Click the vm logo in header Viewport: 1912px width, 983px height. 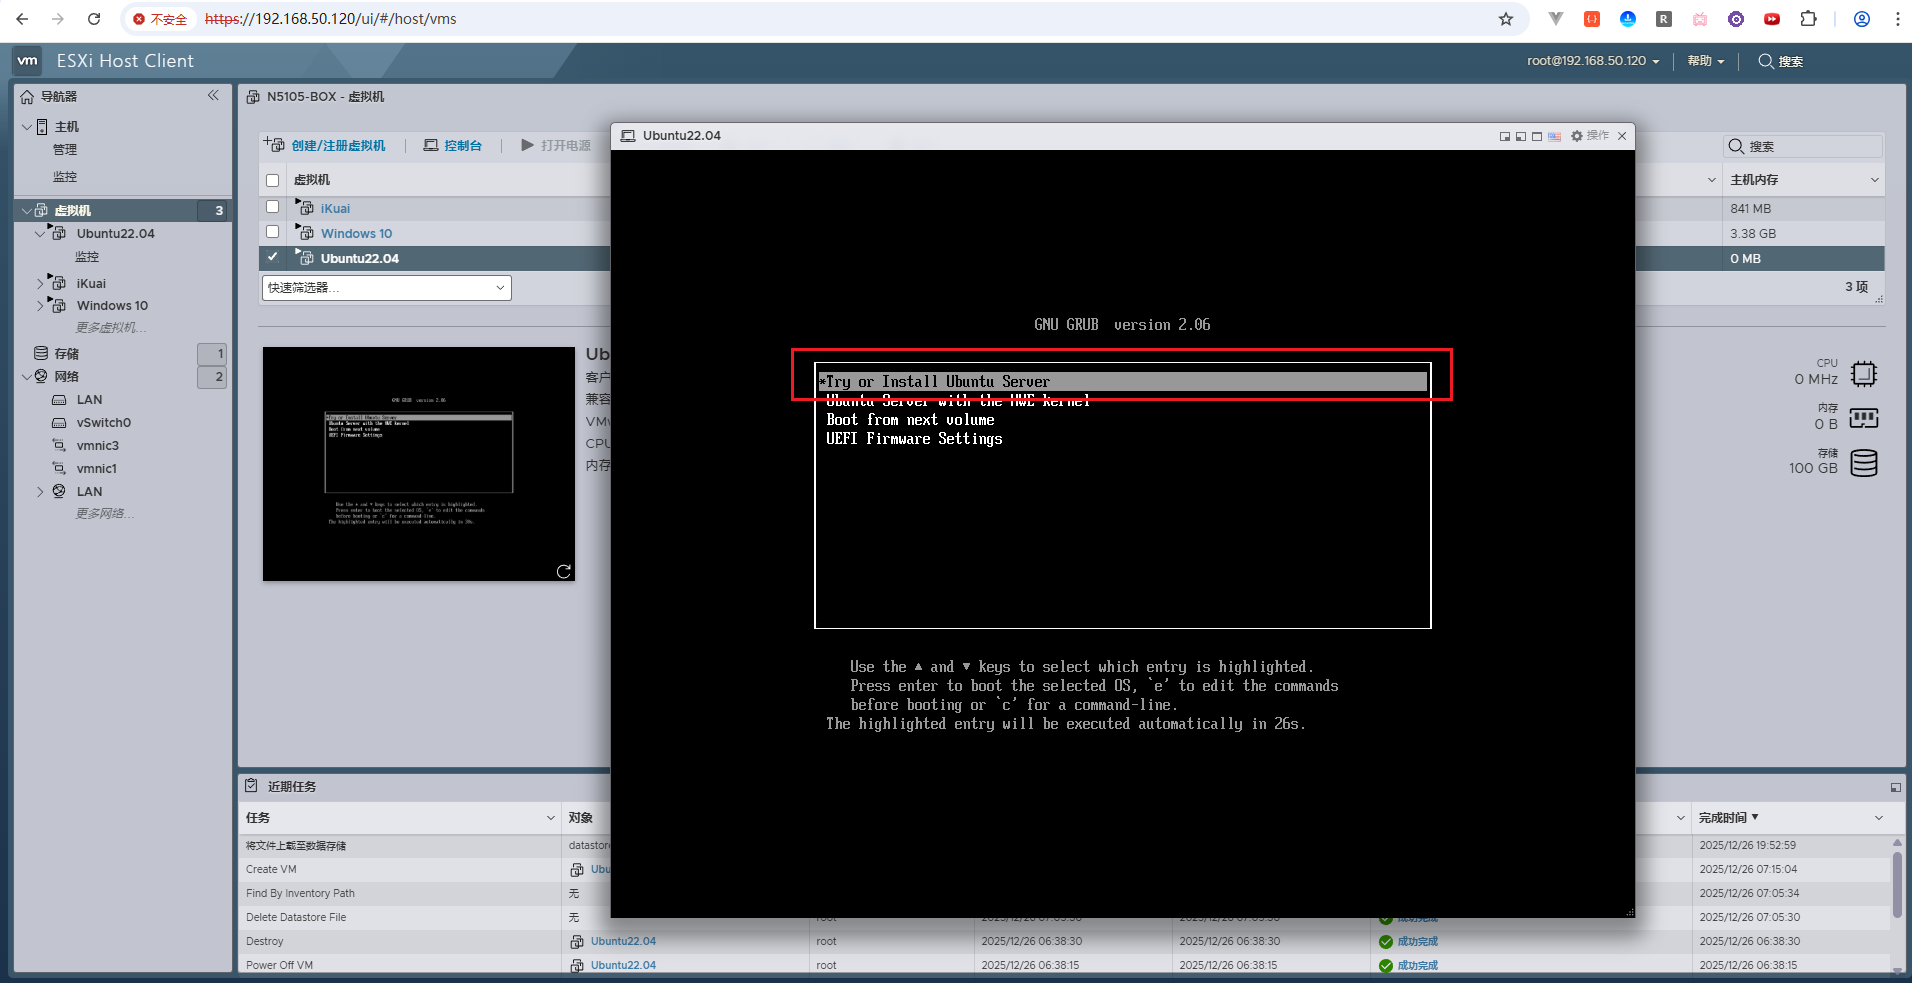click(27, 61)
